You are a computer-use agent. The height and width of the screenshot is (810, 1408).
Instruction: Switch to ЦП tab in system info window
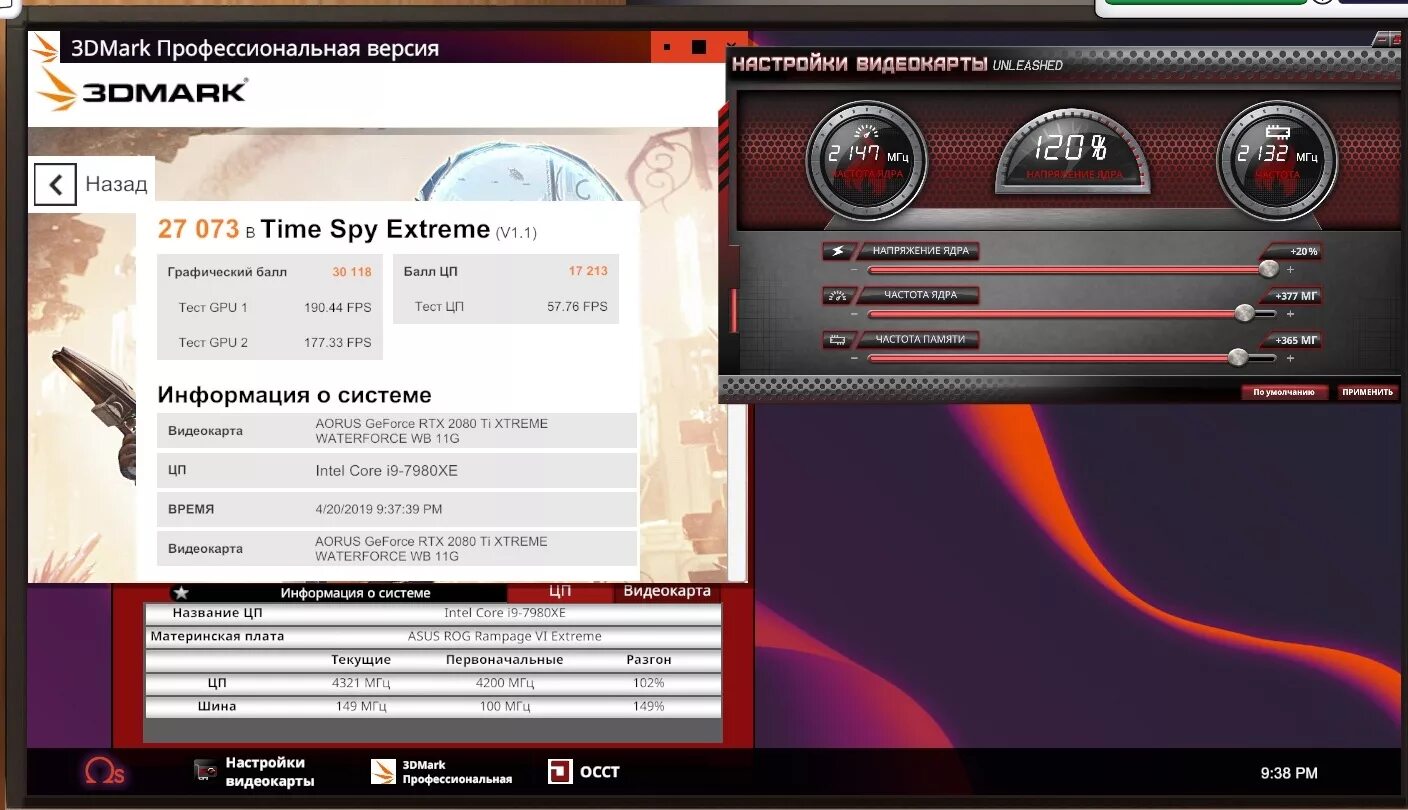click(x=560, y=592)
